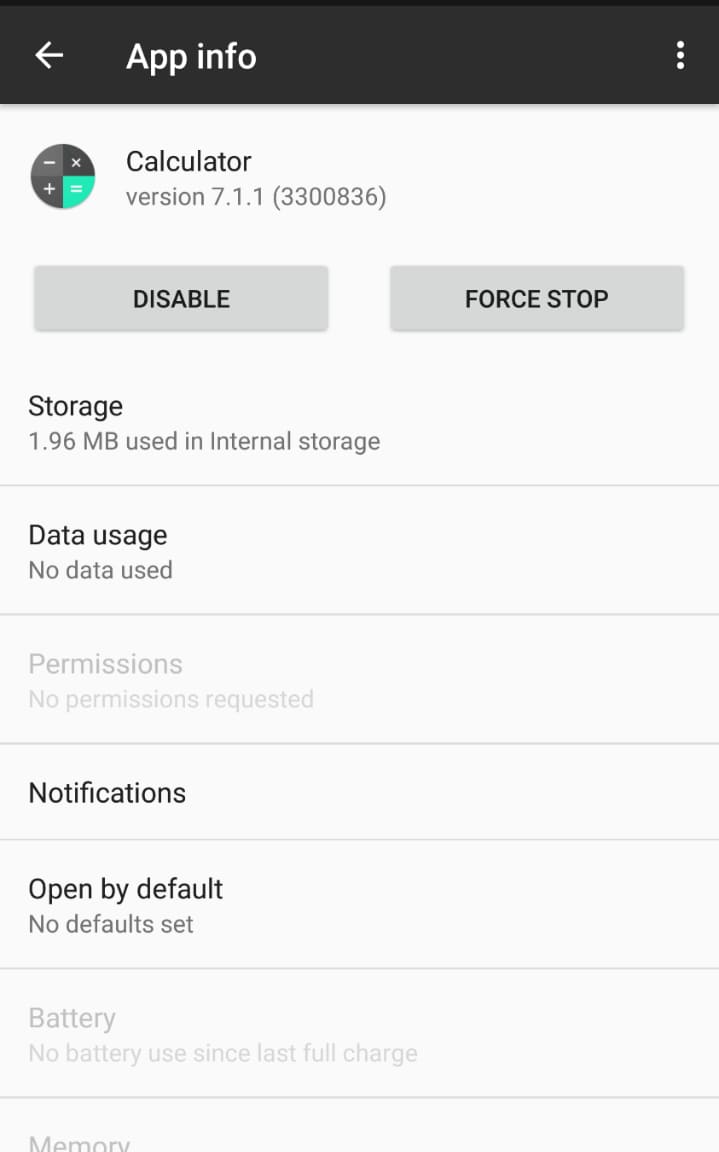
Task: Tap "No battery use since last full charge"
Action: coord(223,1053)
